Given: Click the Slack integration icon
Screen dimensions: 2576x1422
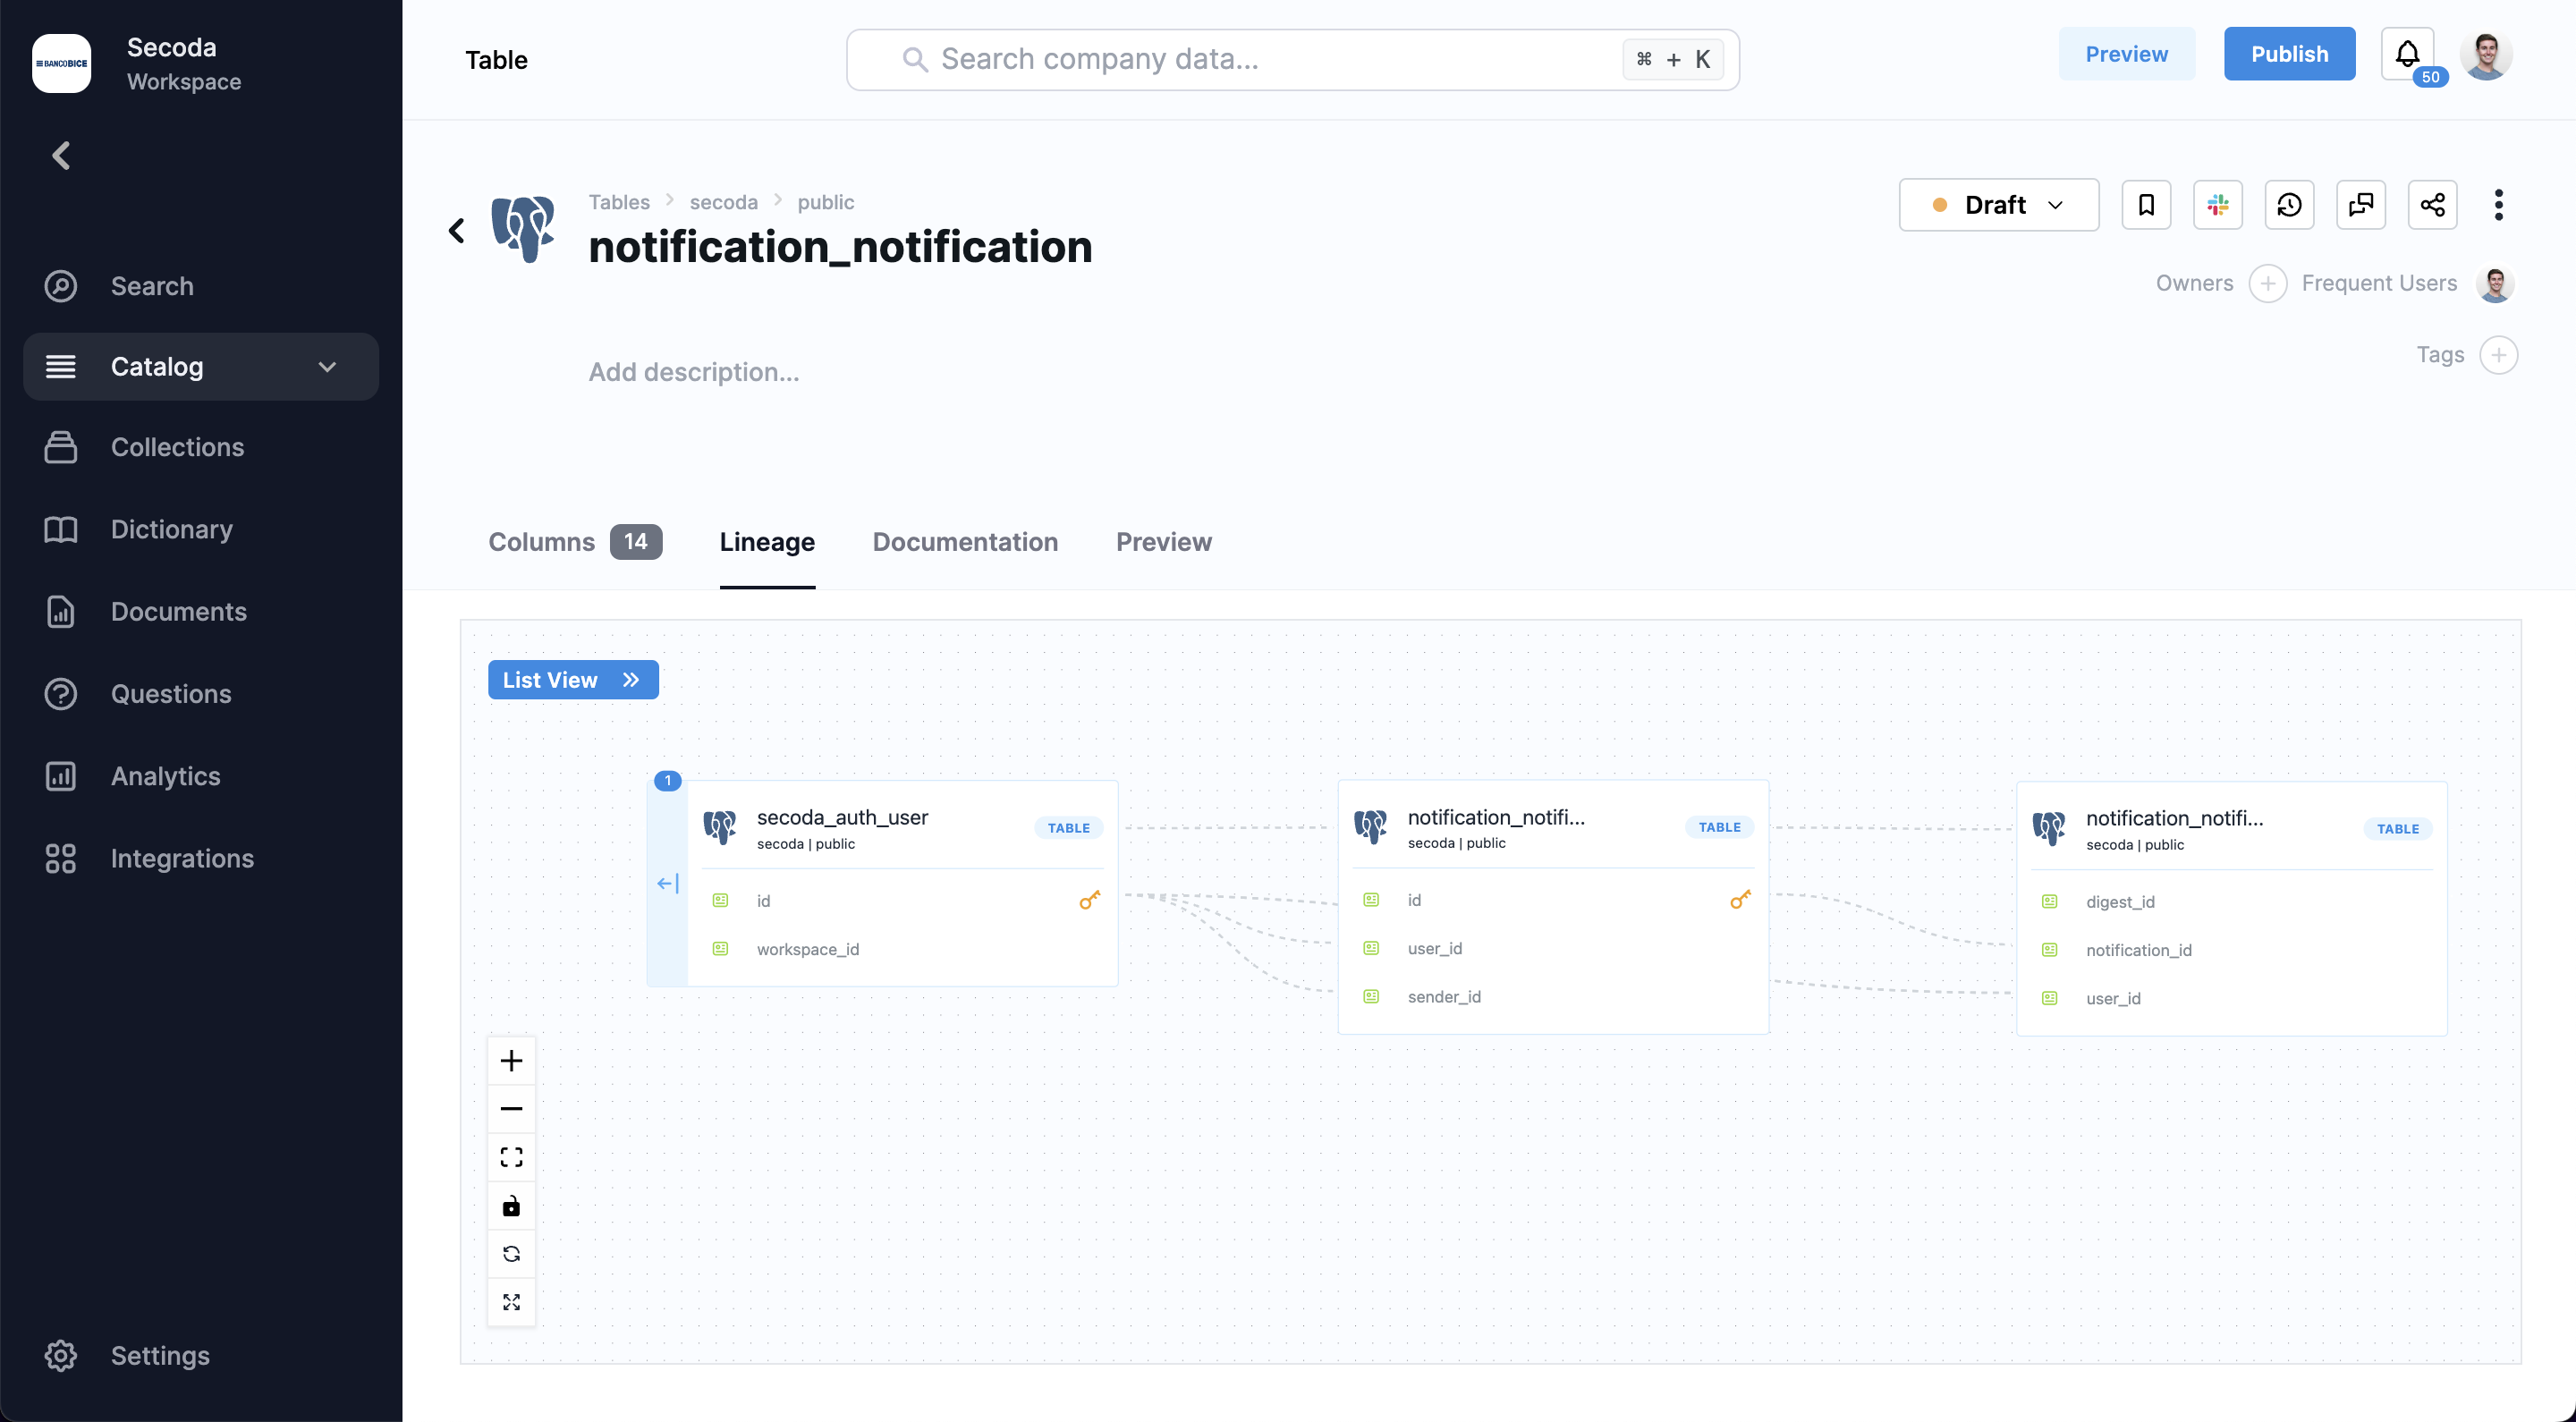Looking at the screenshot, I should point(2217,205).
